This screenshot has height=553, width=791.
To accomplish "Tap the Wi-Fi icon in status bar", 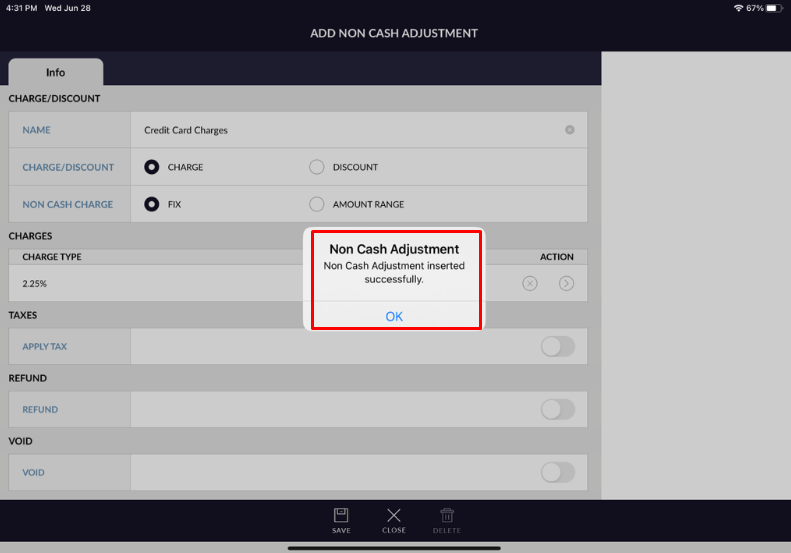I will click(x=738, y=8).
